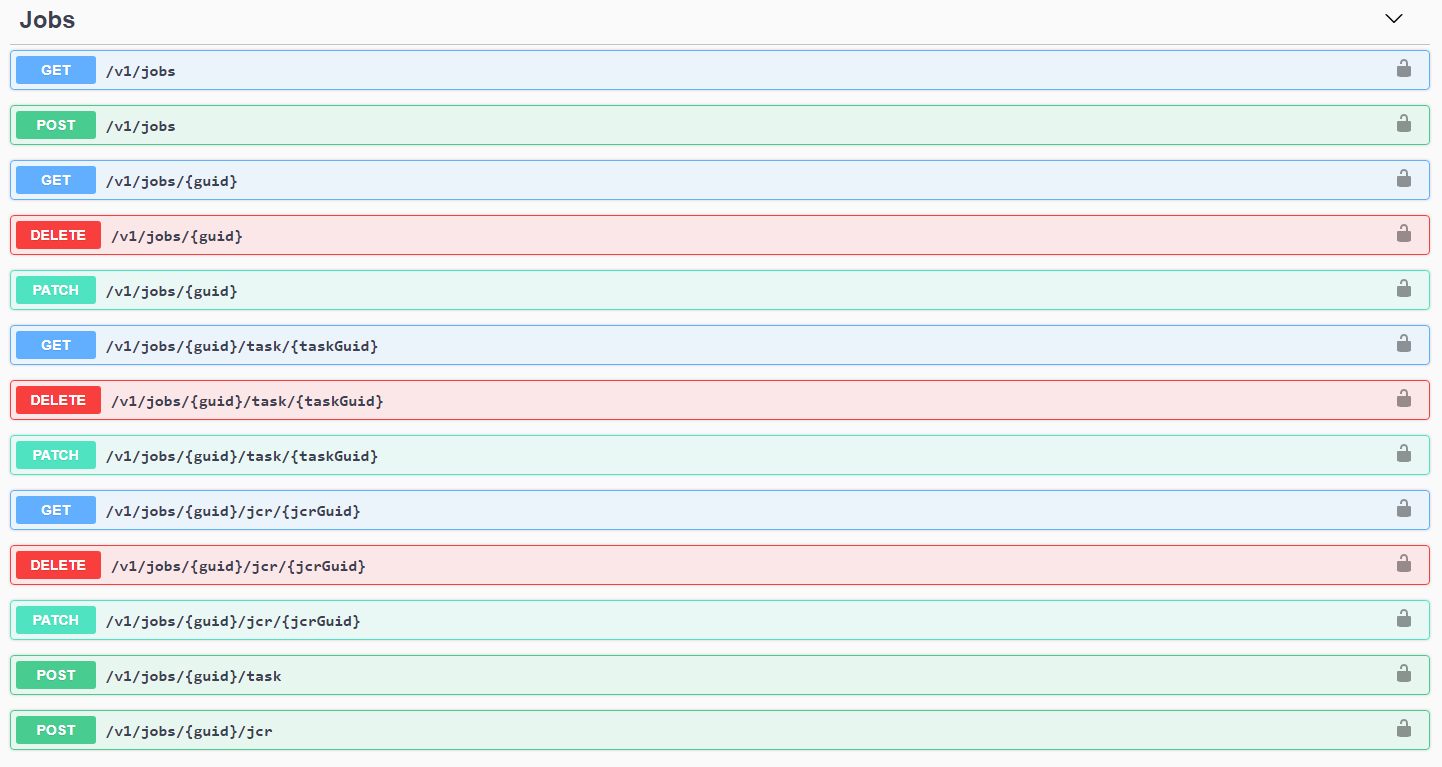This screenshot has height=767, width=1442.
Task: Click lock icon on POST /v1/jobs/{guid}/task
Action: [x=1403, y=674]
